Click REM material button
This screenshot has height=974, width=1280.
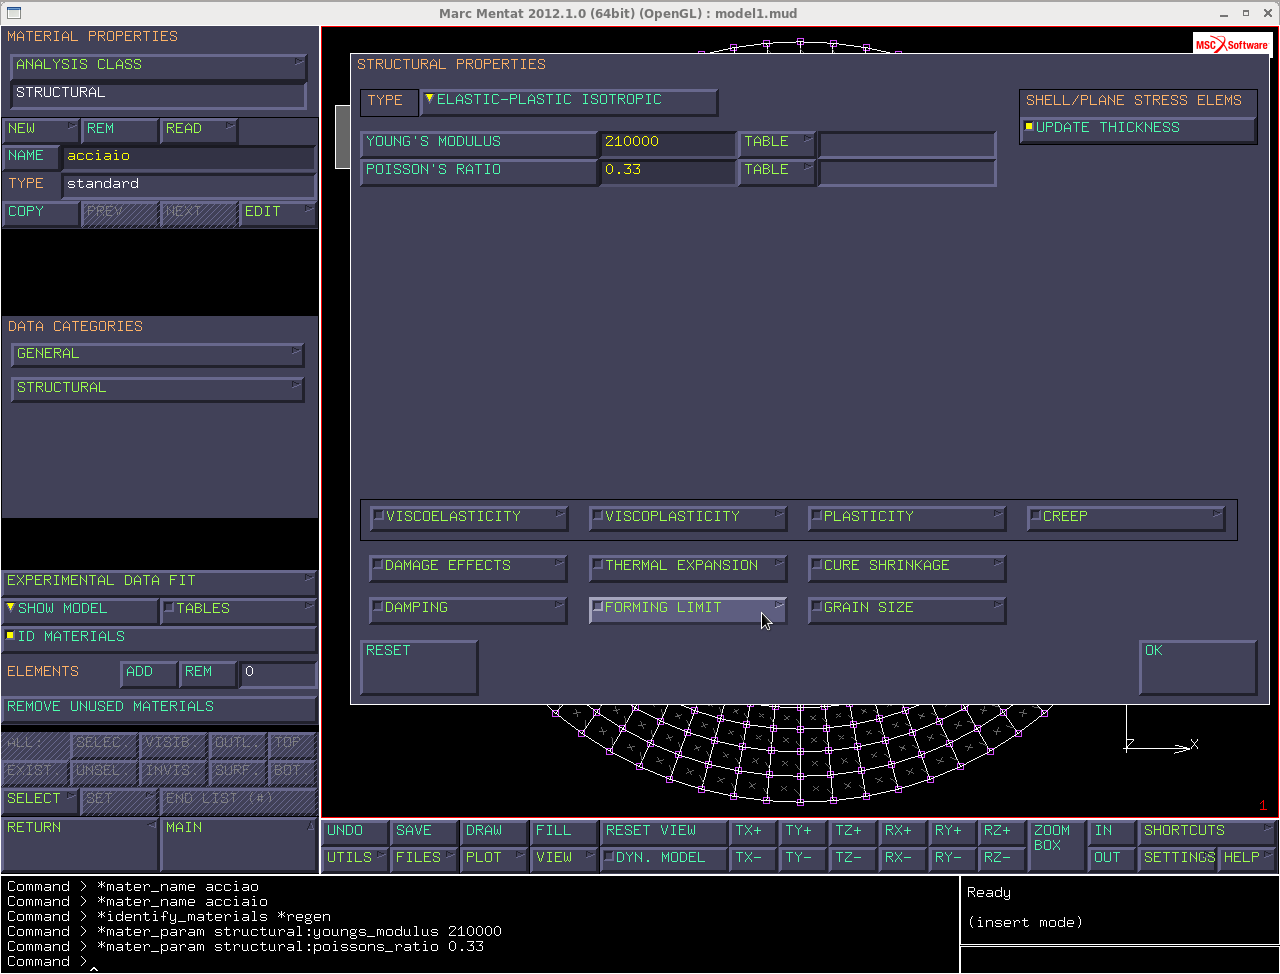tap(120, 130)
